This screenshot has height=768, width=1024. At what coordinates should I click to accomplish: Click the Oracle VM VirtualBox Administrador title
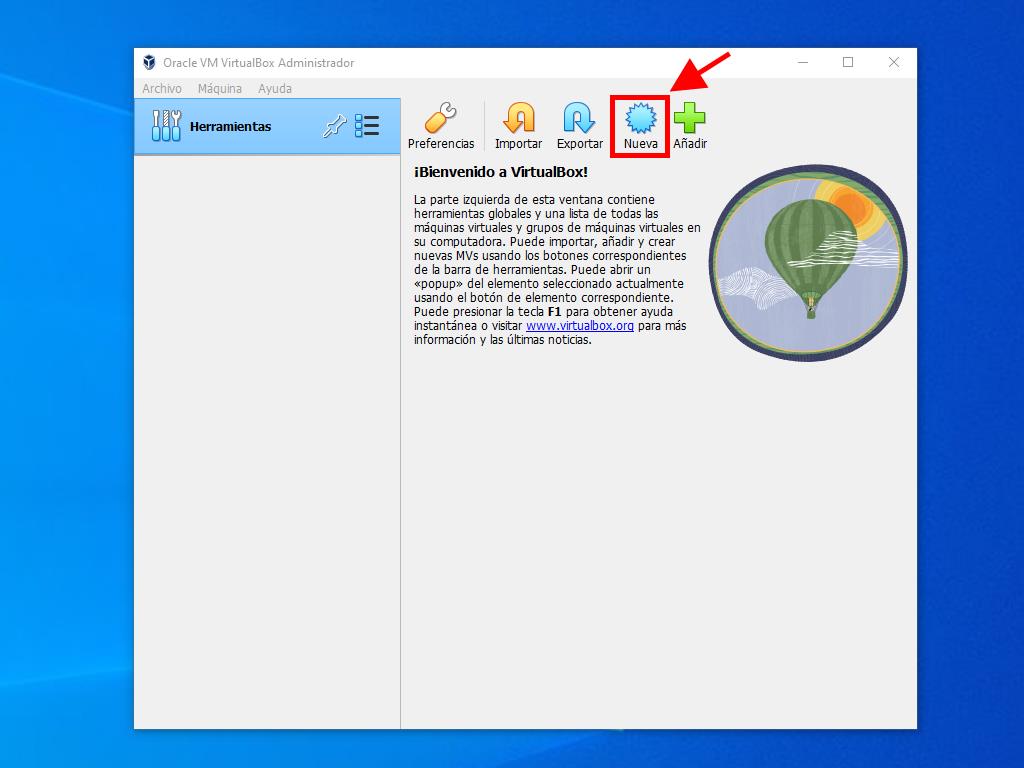tap(258, 63)
